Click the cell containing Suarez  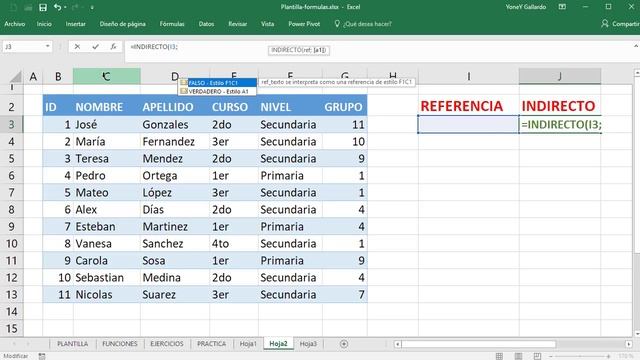[175, 295]
